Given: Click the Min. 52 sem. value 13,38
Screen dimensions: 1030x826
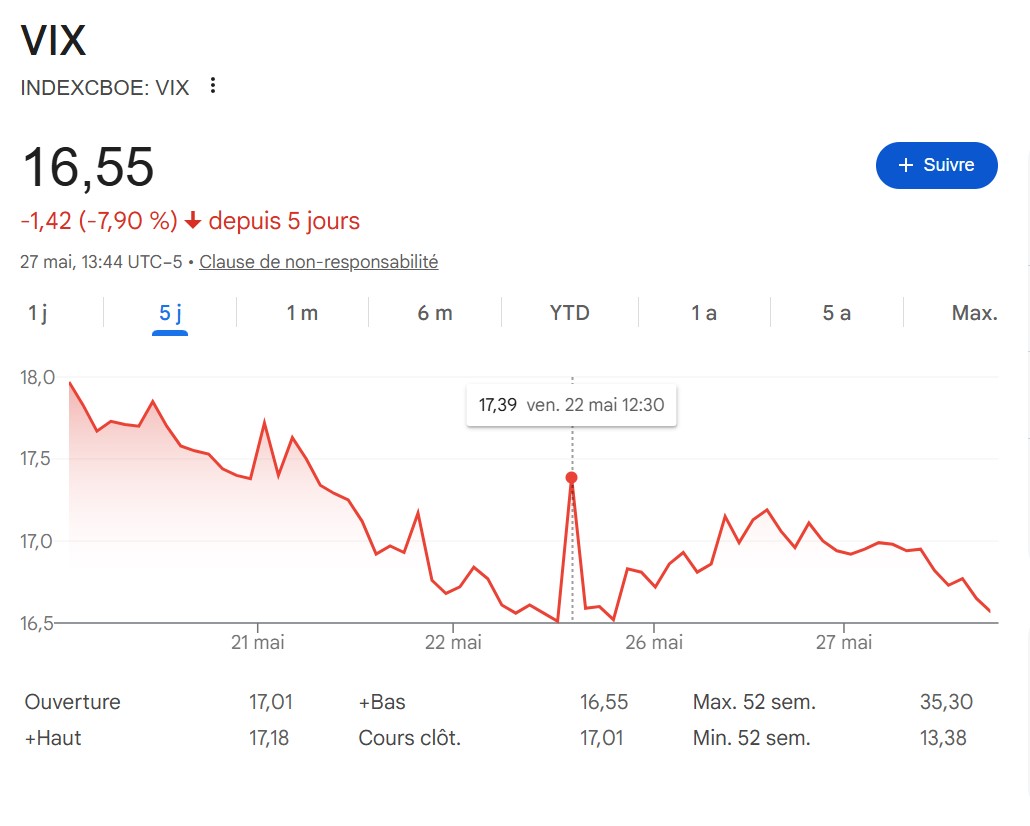Looking at the screenshot, I should [943, 738].
